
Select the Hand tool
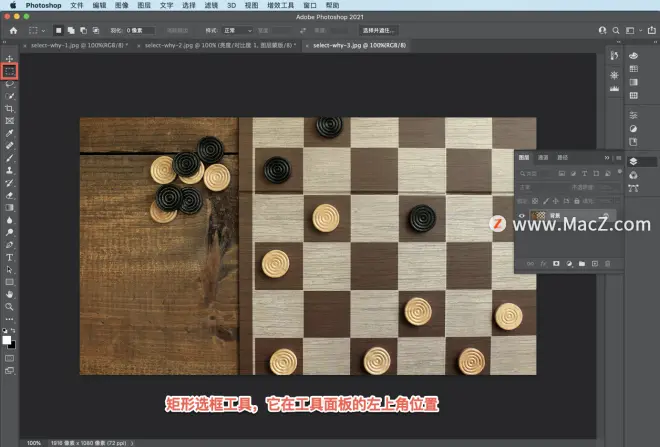click(x=9, y=294)
